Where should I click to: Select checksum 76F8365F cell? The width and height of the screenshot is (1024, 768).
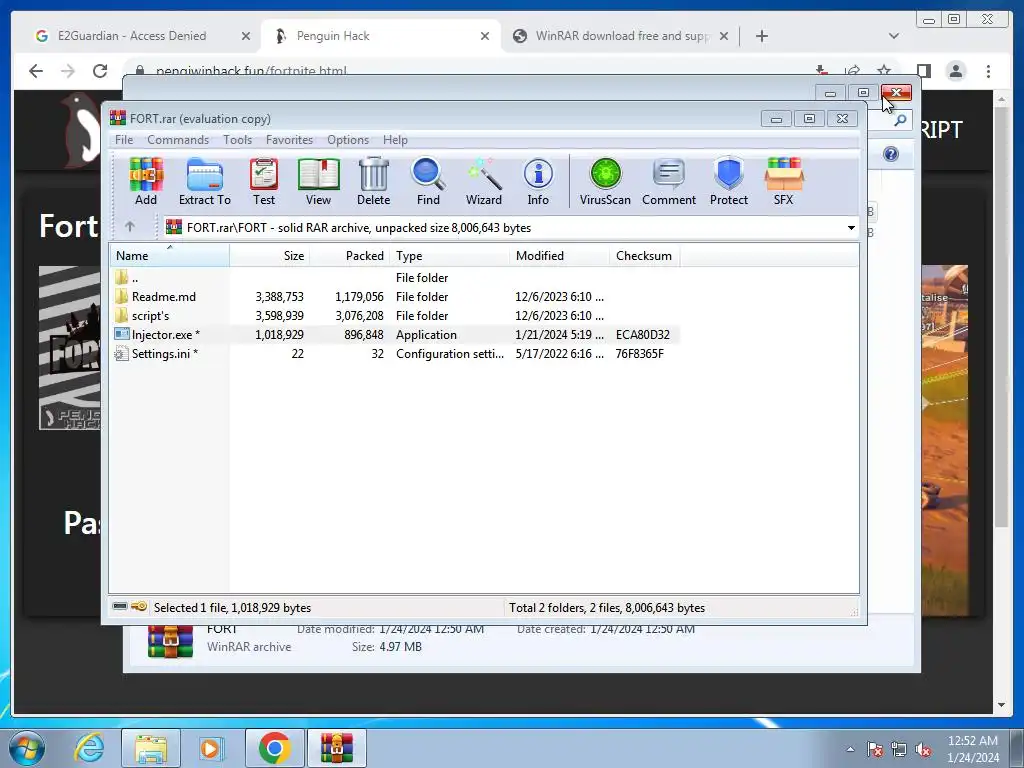coord(640,353)
